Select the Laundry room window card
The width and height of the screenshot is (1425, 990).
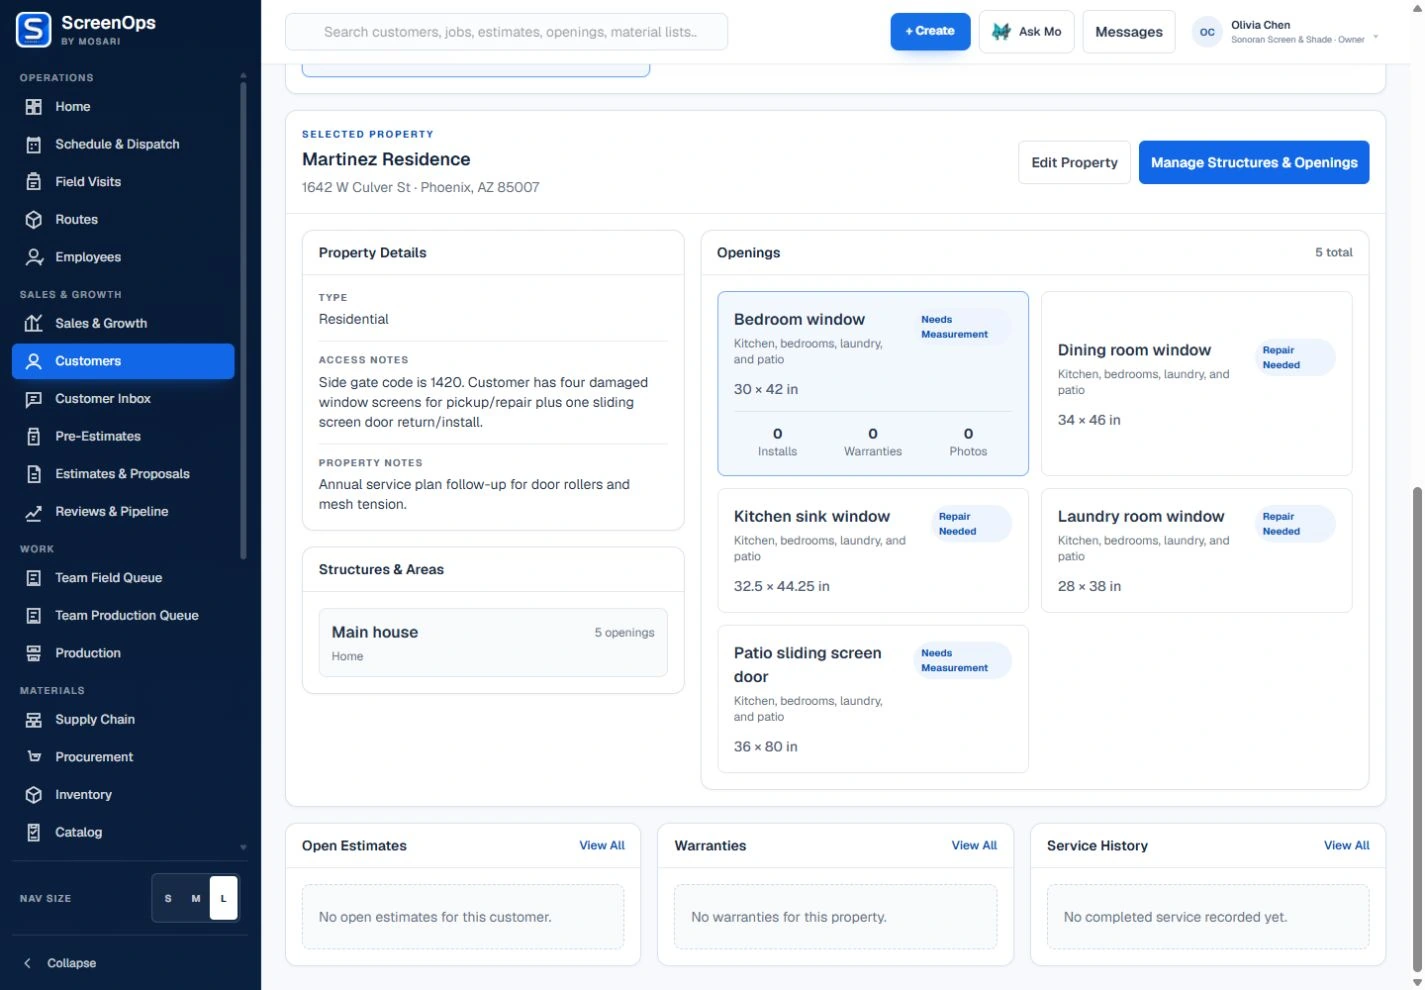(x=1197, y=550)
